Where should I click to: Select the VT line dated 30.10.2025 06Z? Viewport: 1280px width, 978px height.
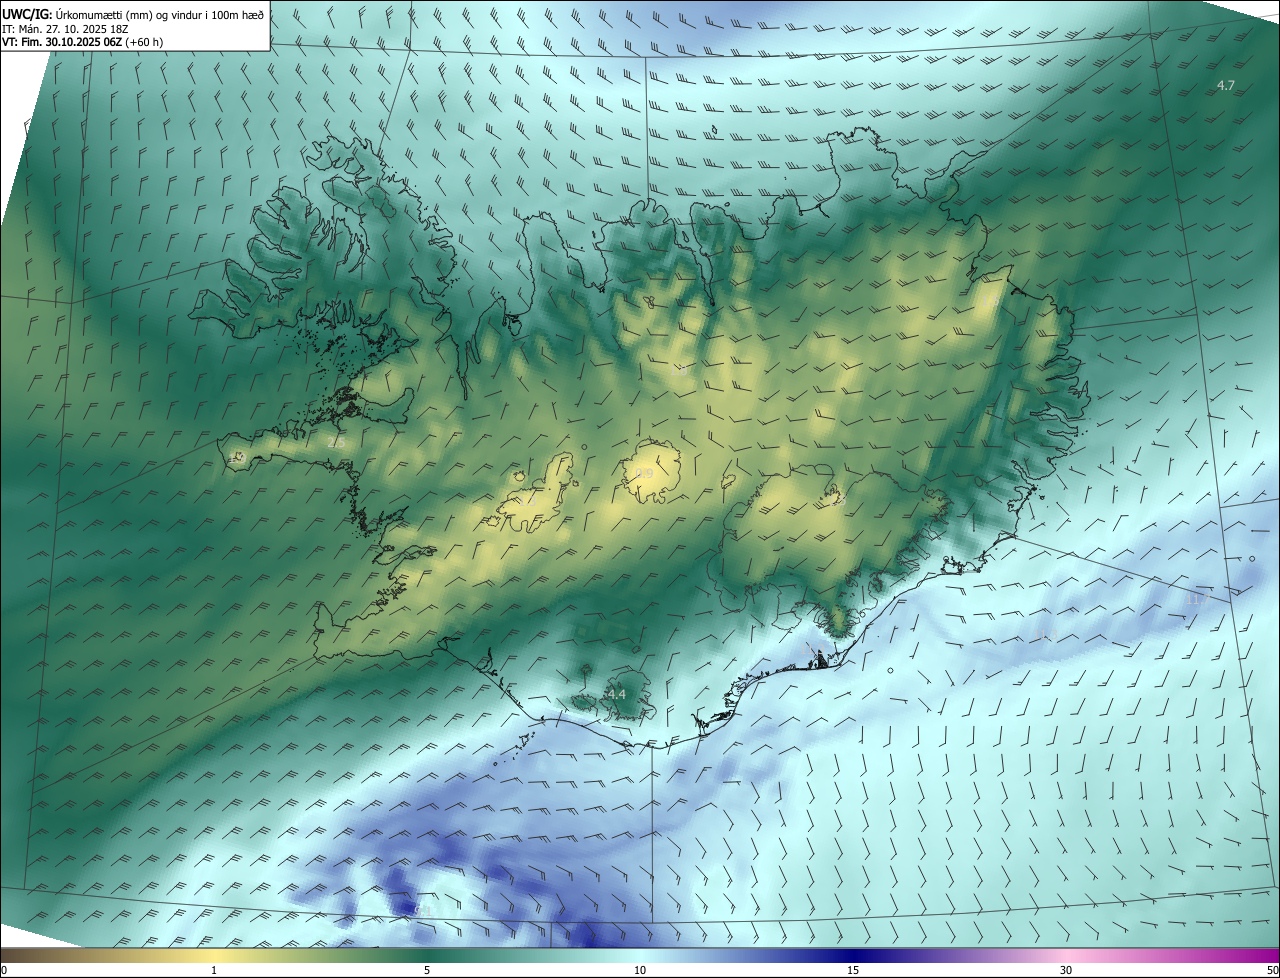[x=82, y=42]
